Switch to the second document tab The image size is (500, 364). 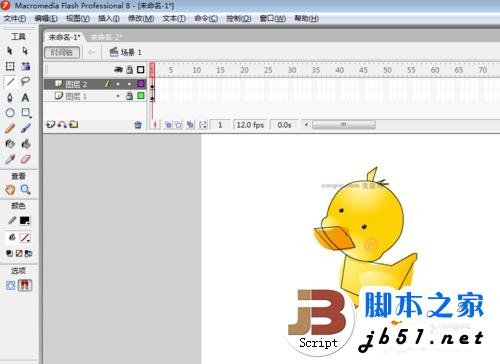click(x=106, y=37)
